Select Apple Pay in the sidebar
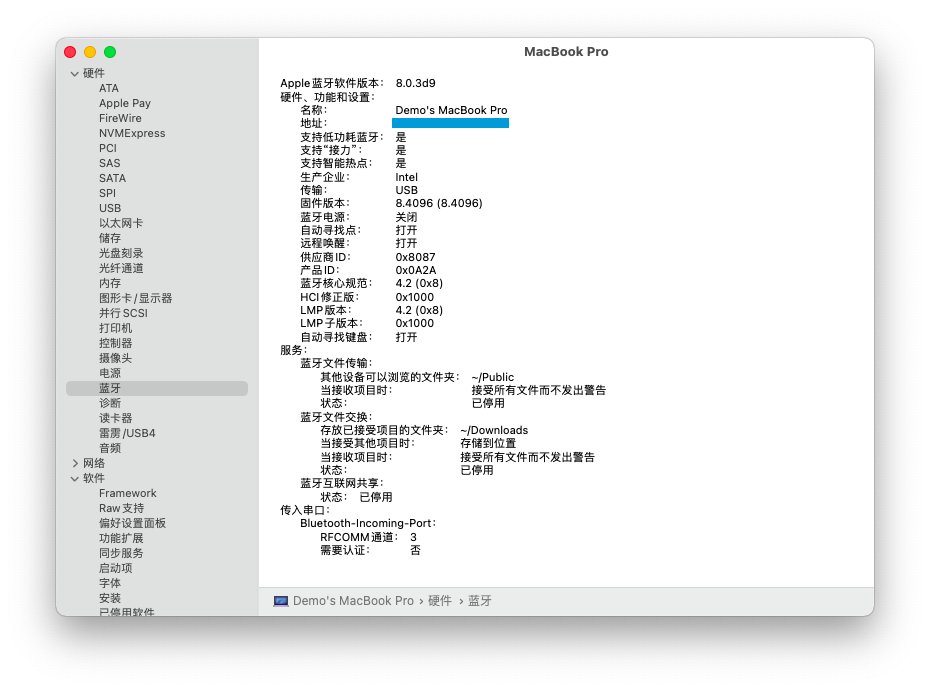This screenshot has width=930, height=690. [125, 103]
